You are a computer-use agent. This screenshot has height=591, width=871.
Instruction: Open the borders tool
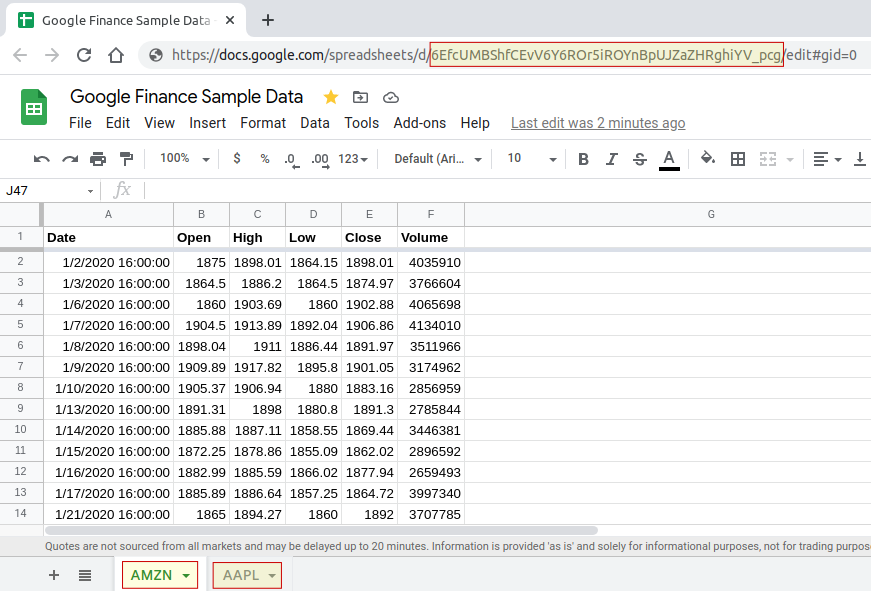738,159
